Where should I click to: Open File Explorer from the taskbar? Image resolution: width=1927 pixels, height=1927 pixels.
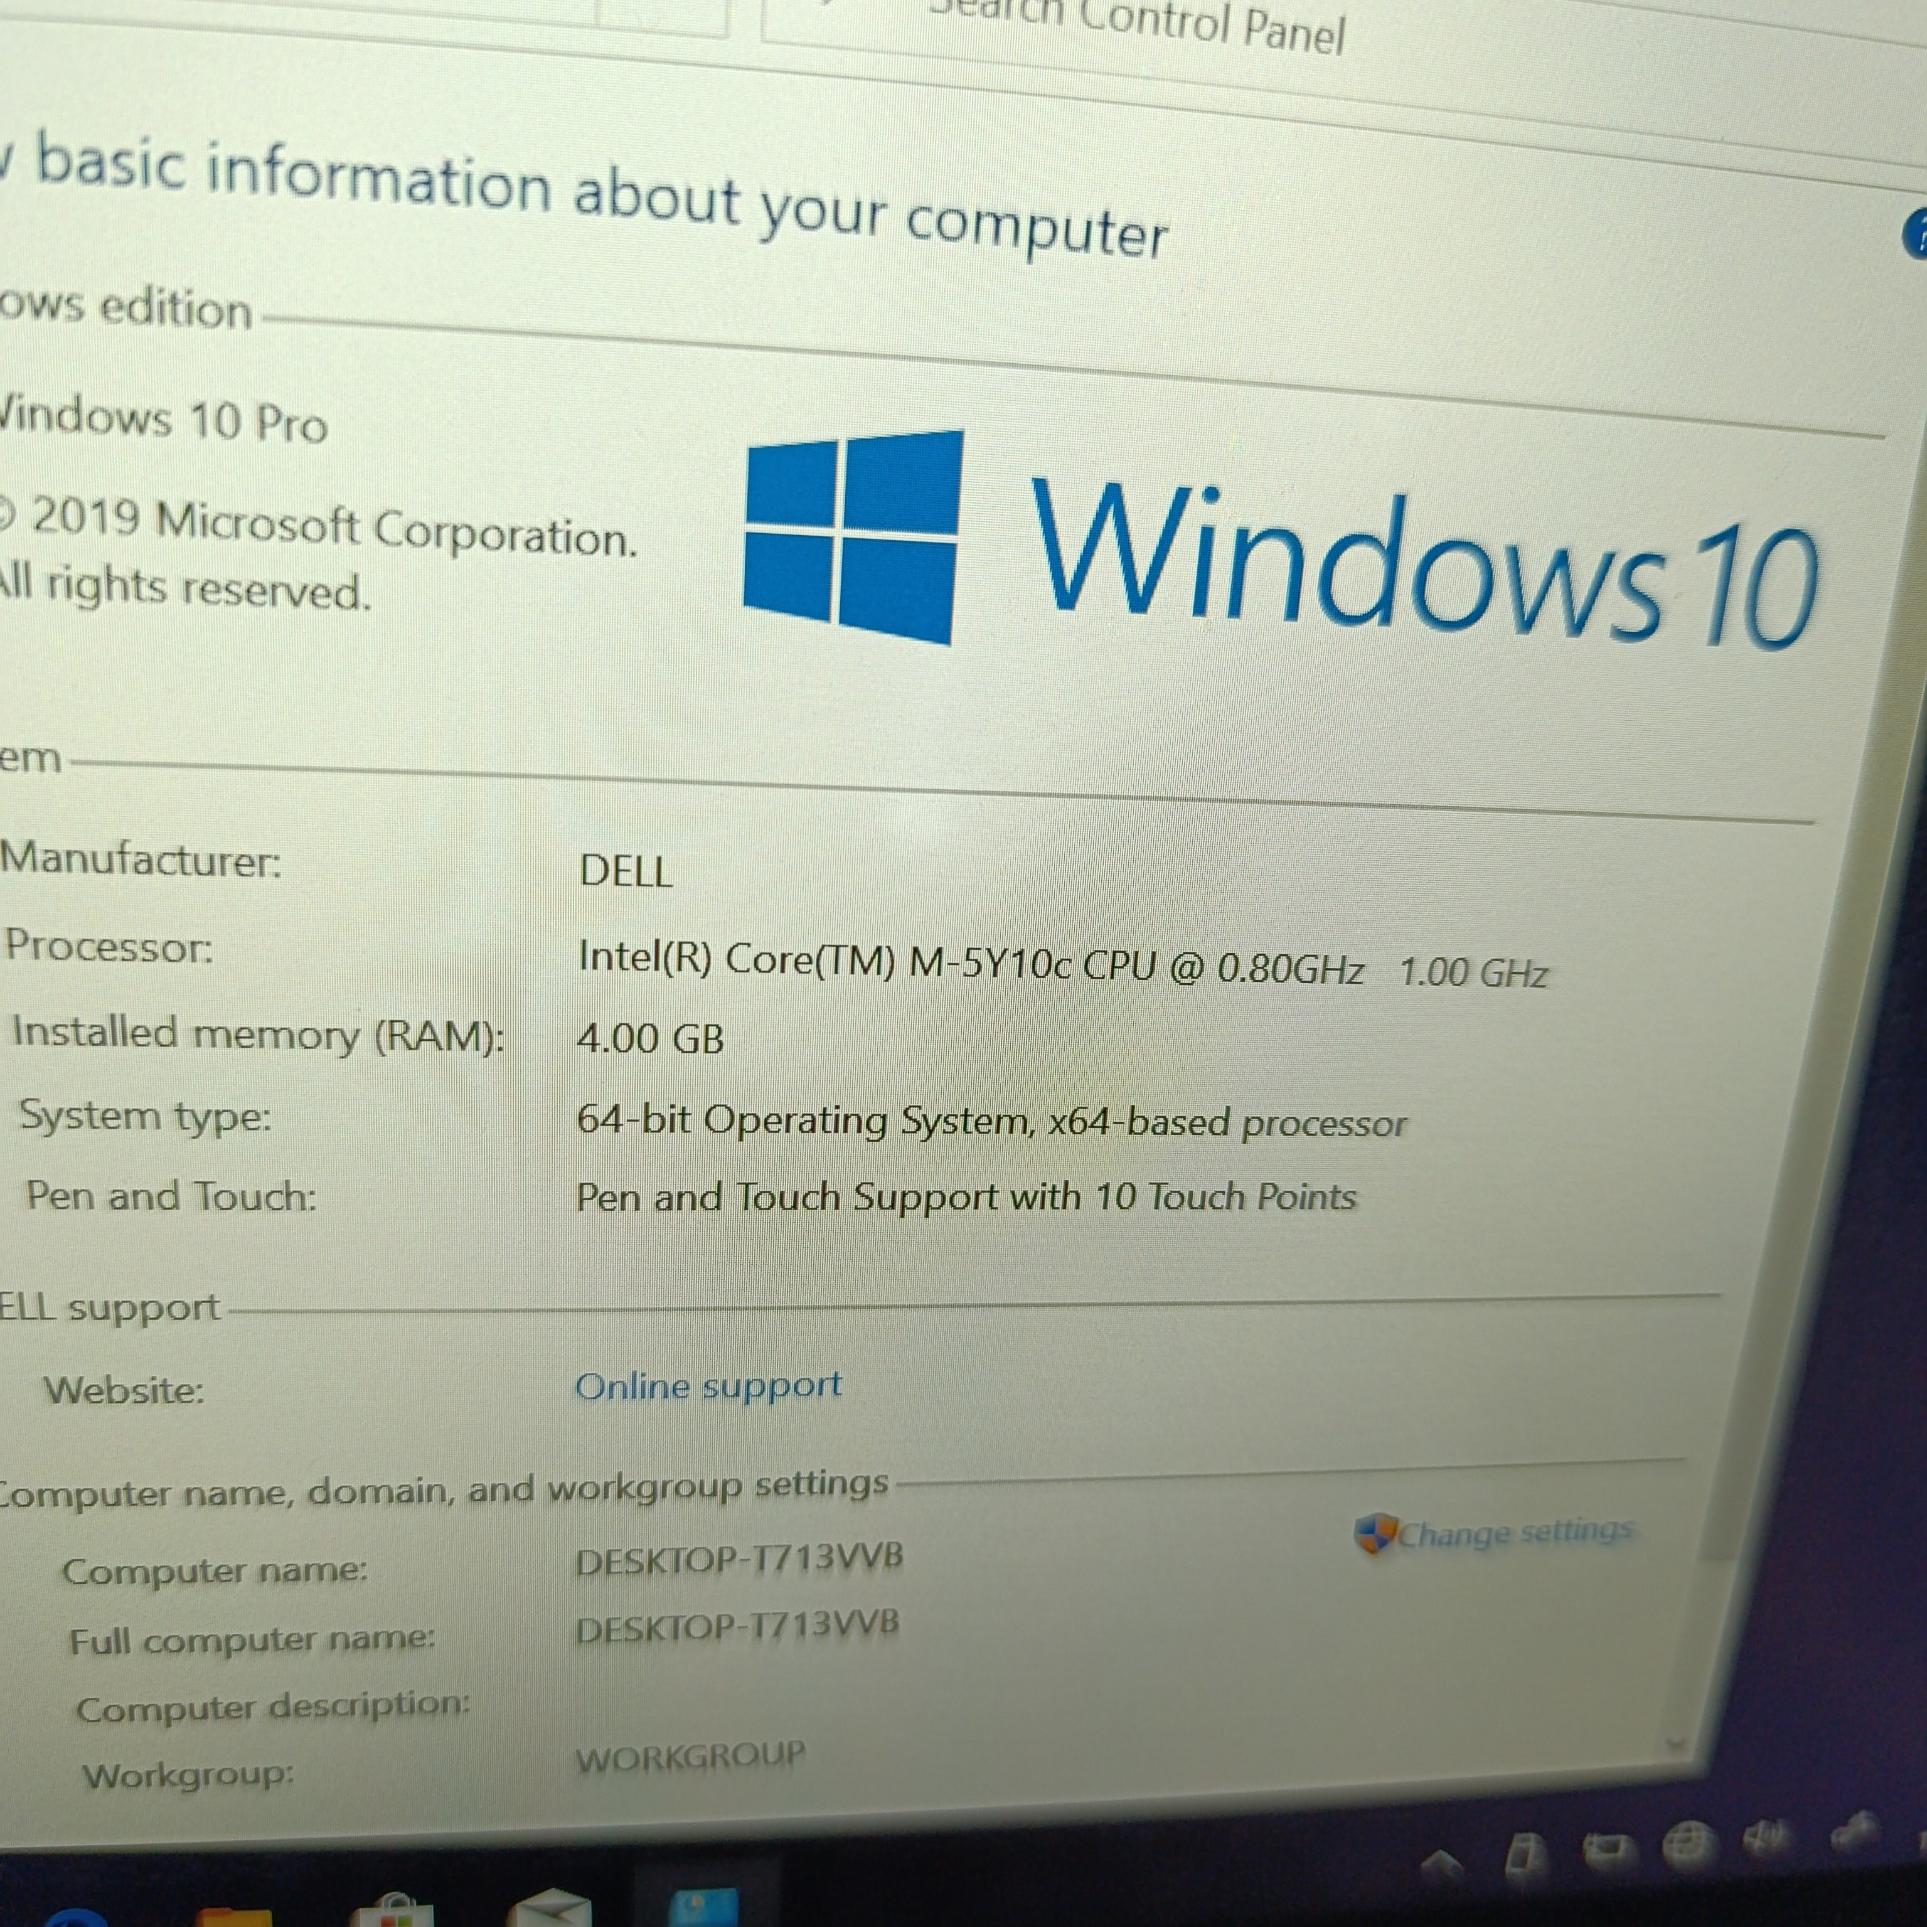point(232,1915)
